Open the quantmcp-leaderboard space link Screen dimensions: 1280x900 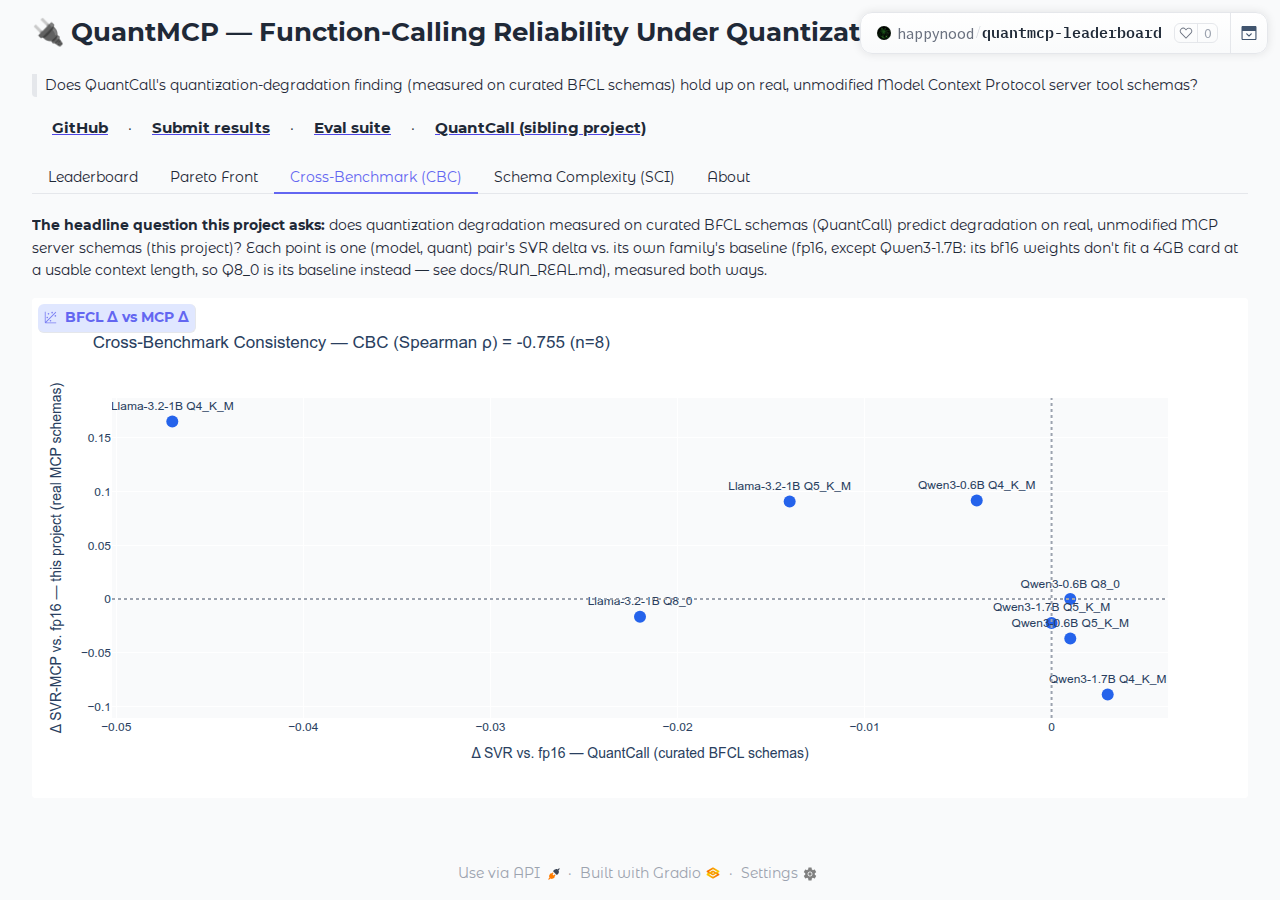1072,34
